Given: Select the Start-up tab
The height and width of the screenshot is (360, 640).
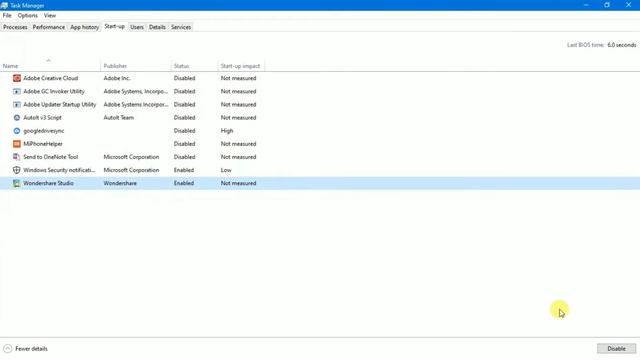Looking at the screenshot, I should 114,26.
